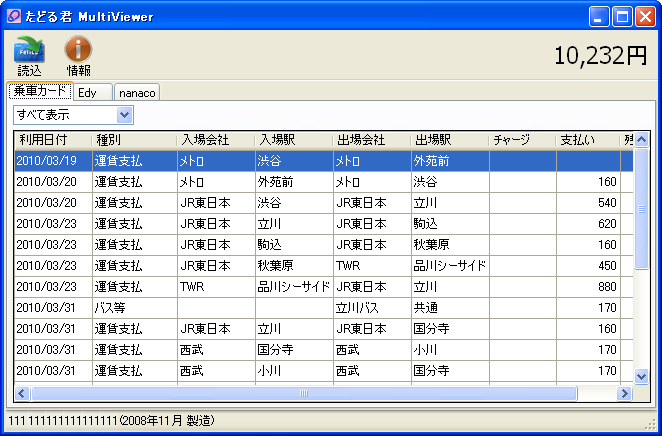Click the horizontal scrollbar left arrow

coord(22,394)
